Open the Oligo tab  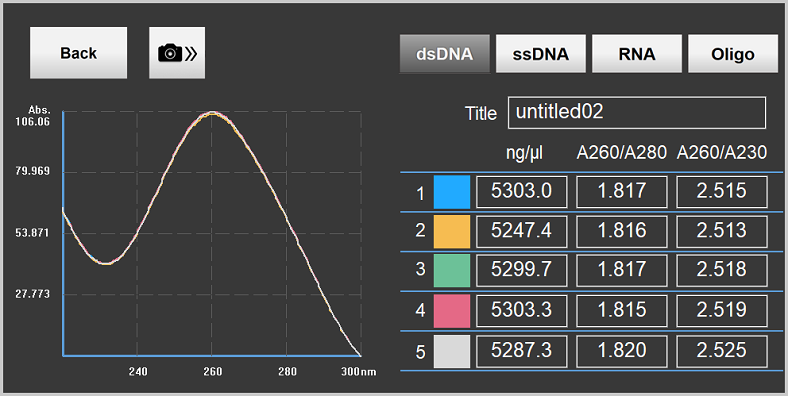(x=733, y=54)
